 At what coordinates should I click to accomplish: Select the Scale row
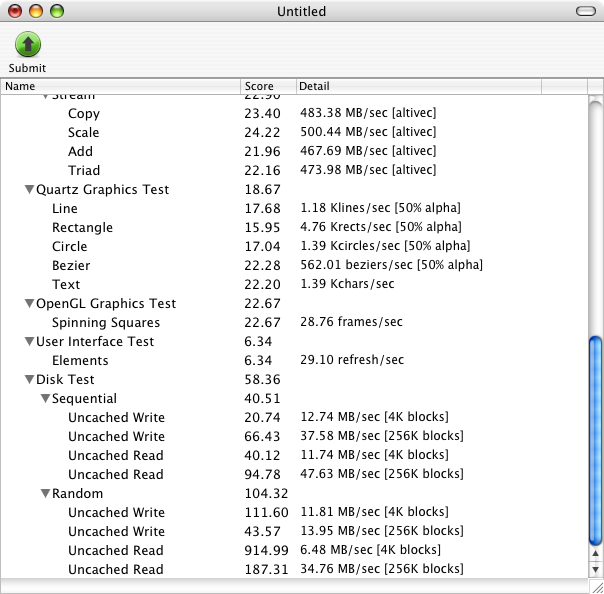294,132
